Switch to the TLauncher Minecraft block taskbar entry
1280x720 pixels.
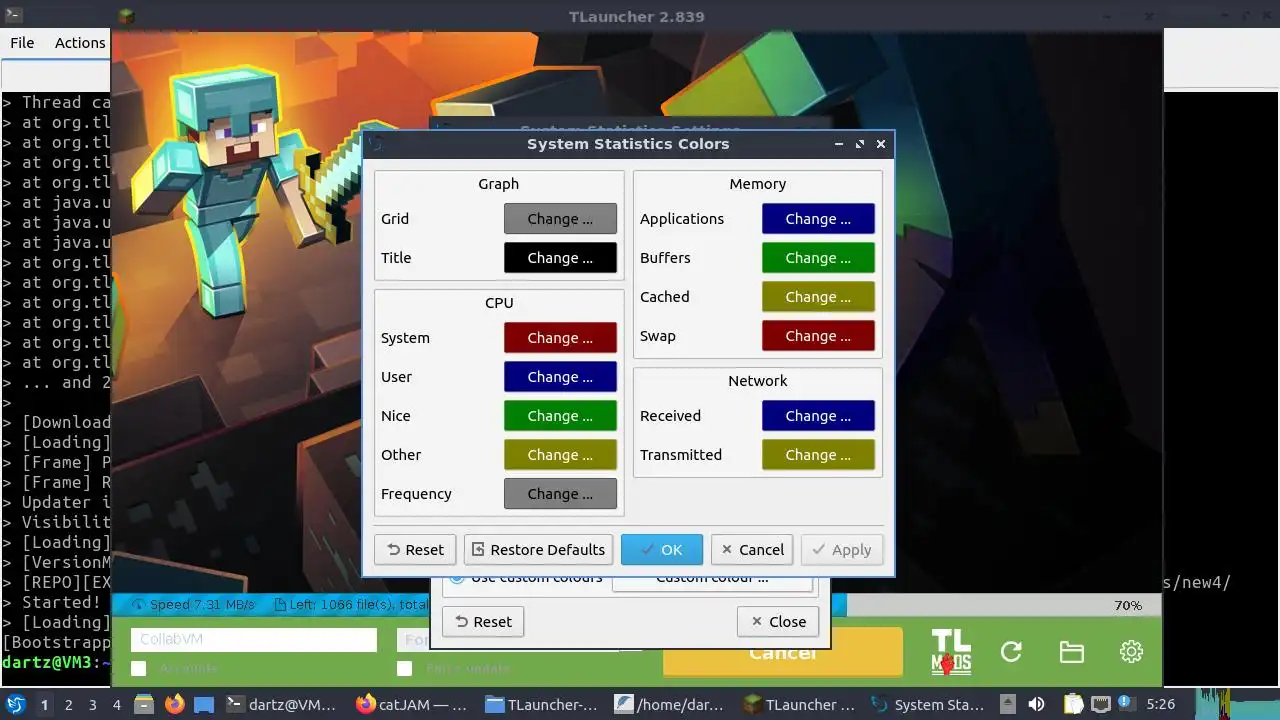(x=799, y=704)
